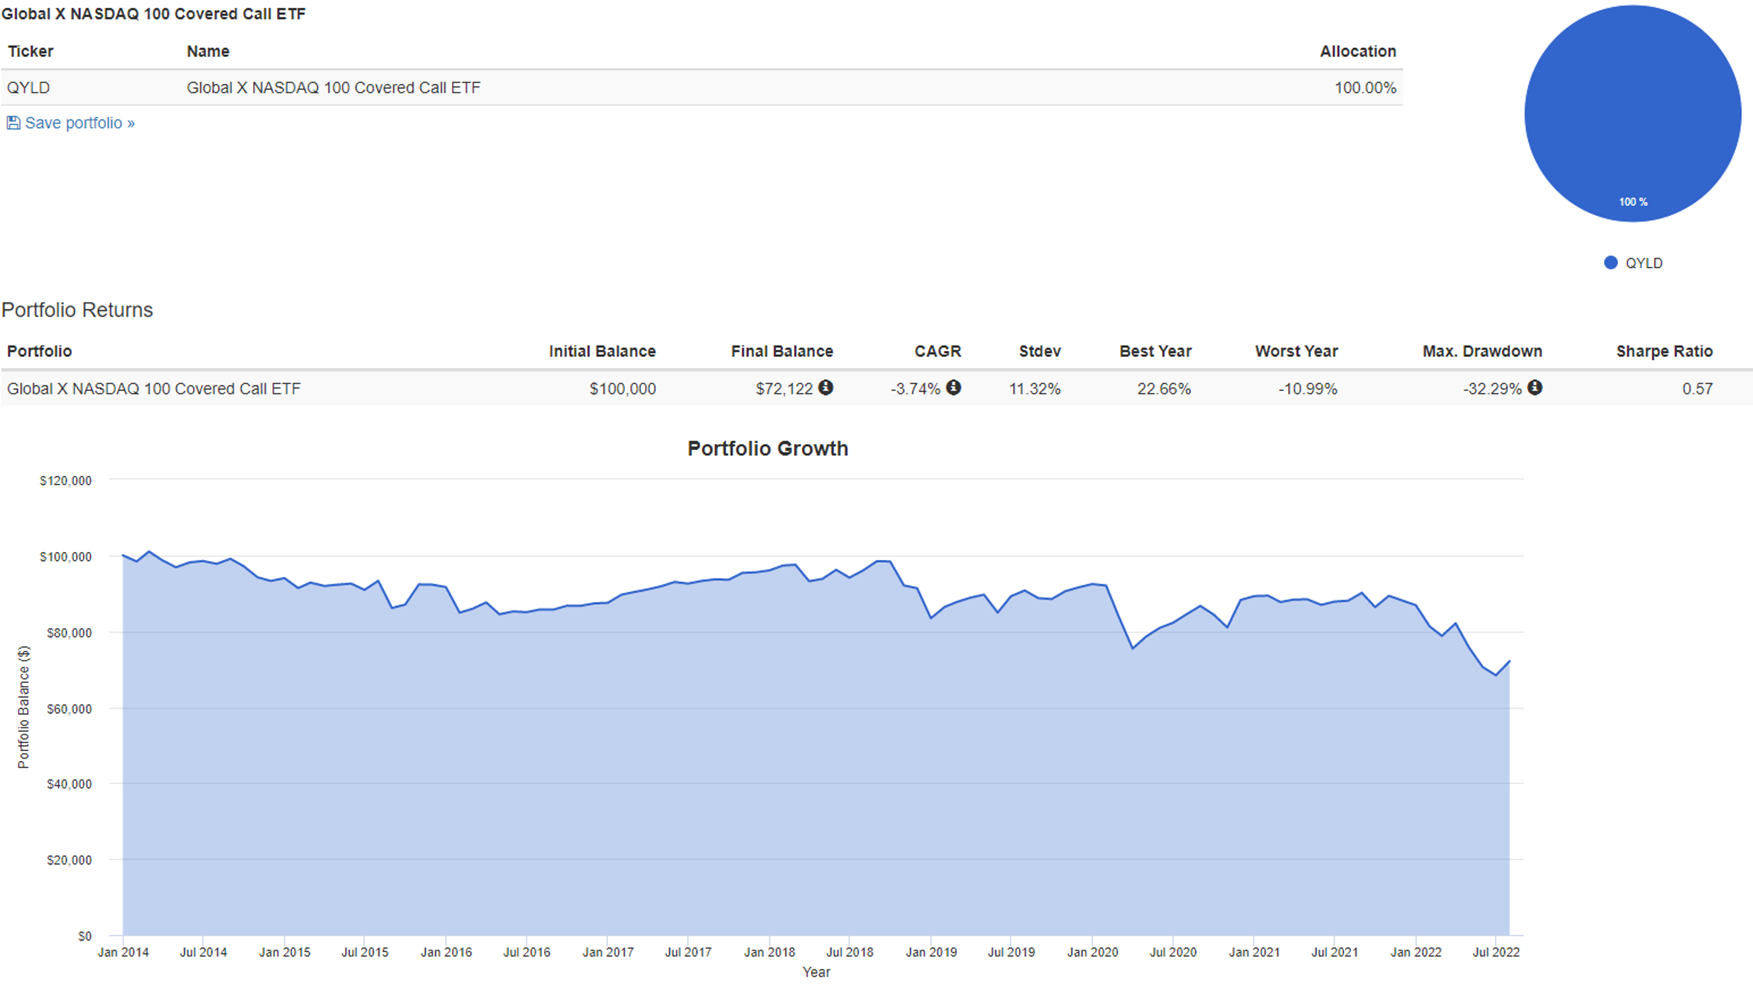Select the $72,122 final balance value

click(784, 389)
